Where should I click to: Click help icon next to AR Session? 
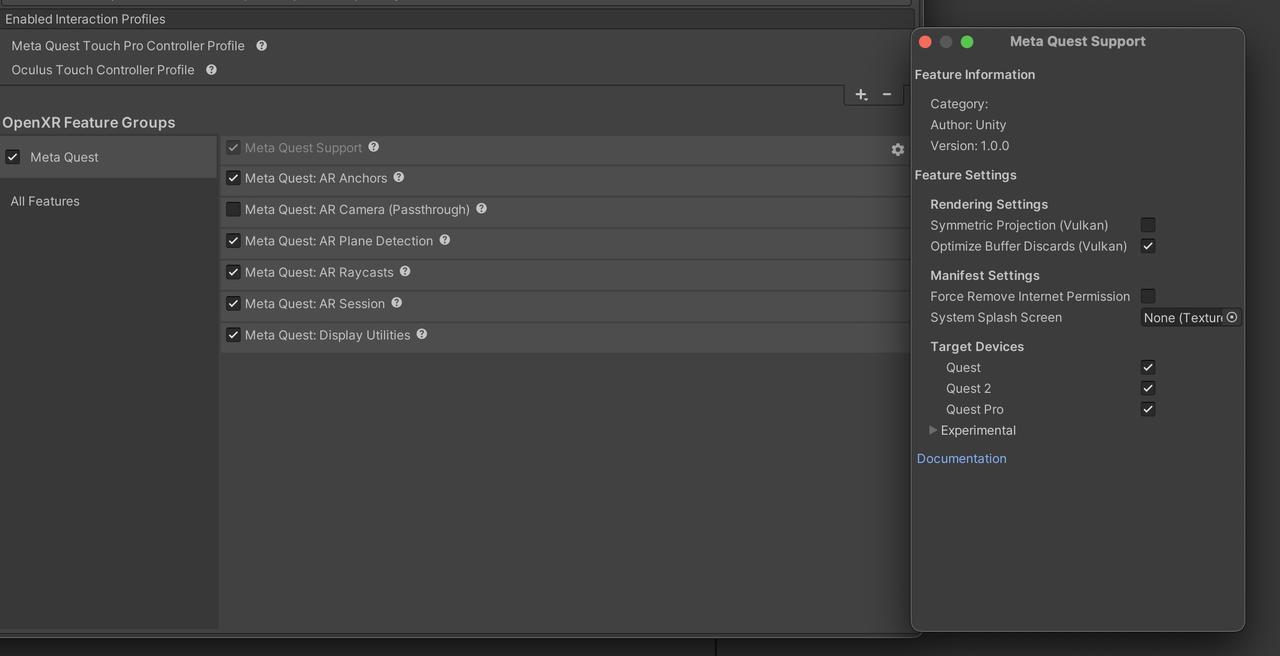[x=396, y=302]
